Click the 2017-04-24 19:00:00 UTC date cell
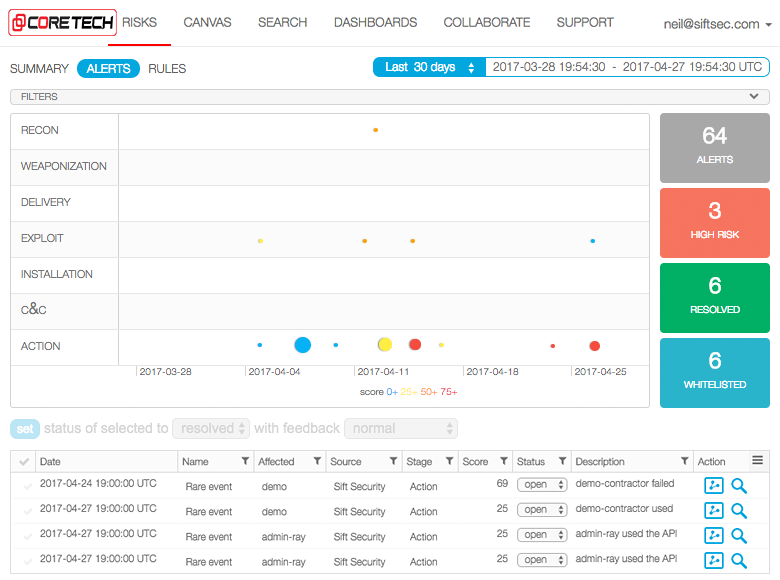Image resolution: width=780 pixels, height=580 pixels. (x=98, y=483)
